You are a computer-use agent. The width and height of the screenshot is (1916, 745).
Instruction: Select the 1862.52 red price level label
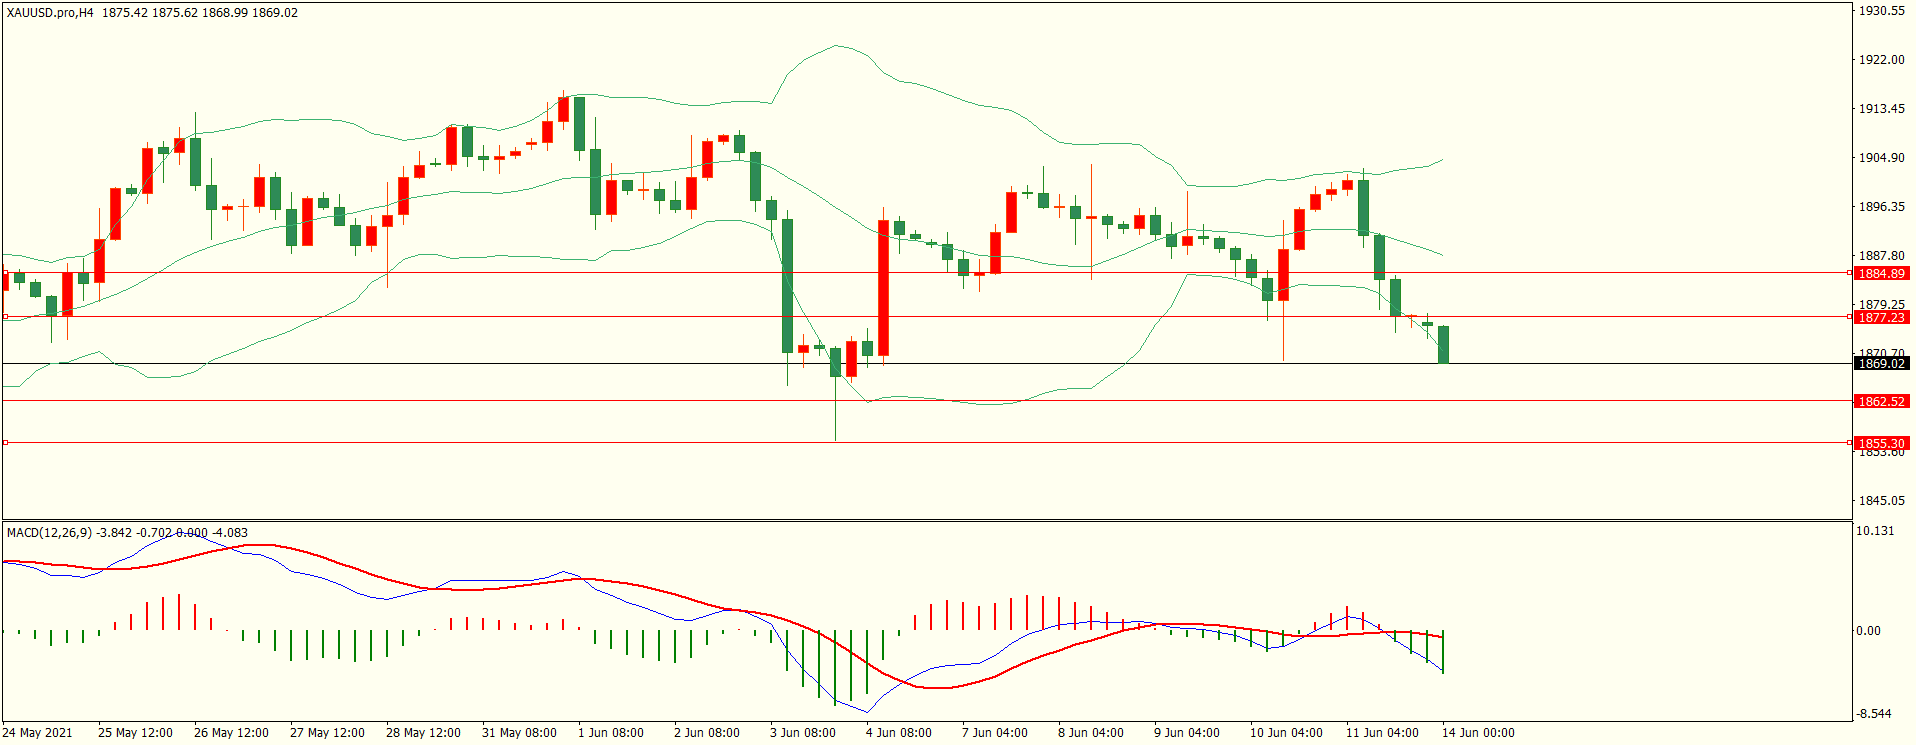[x=1881, y=401]
